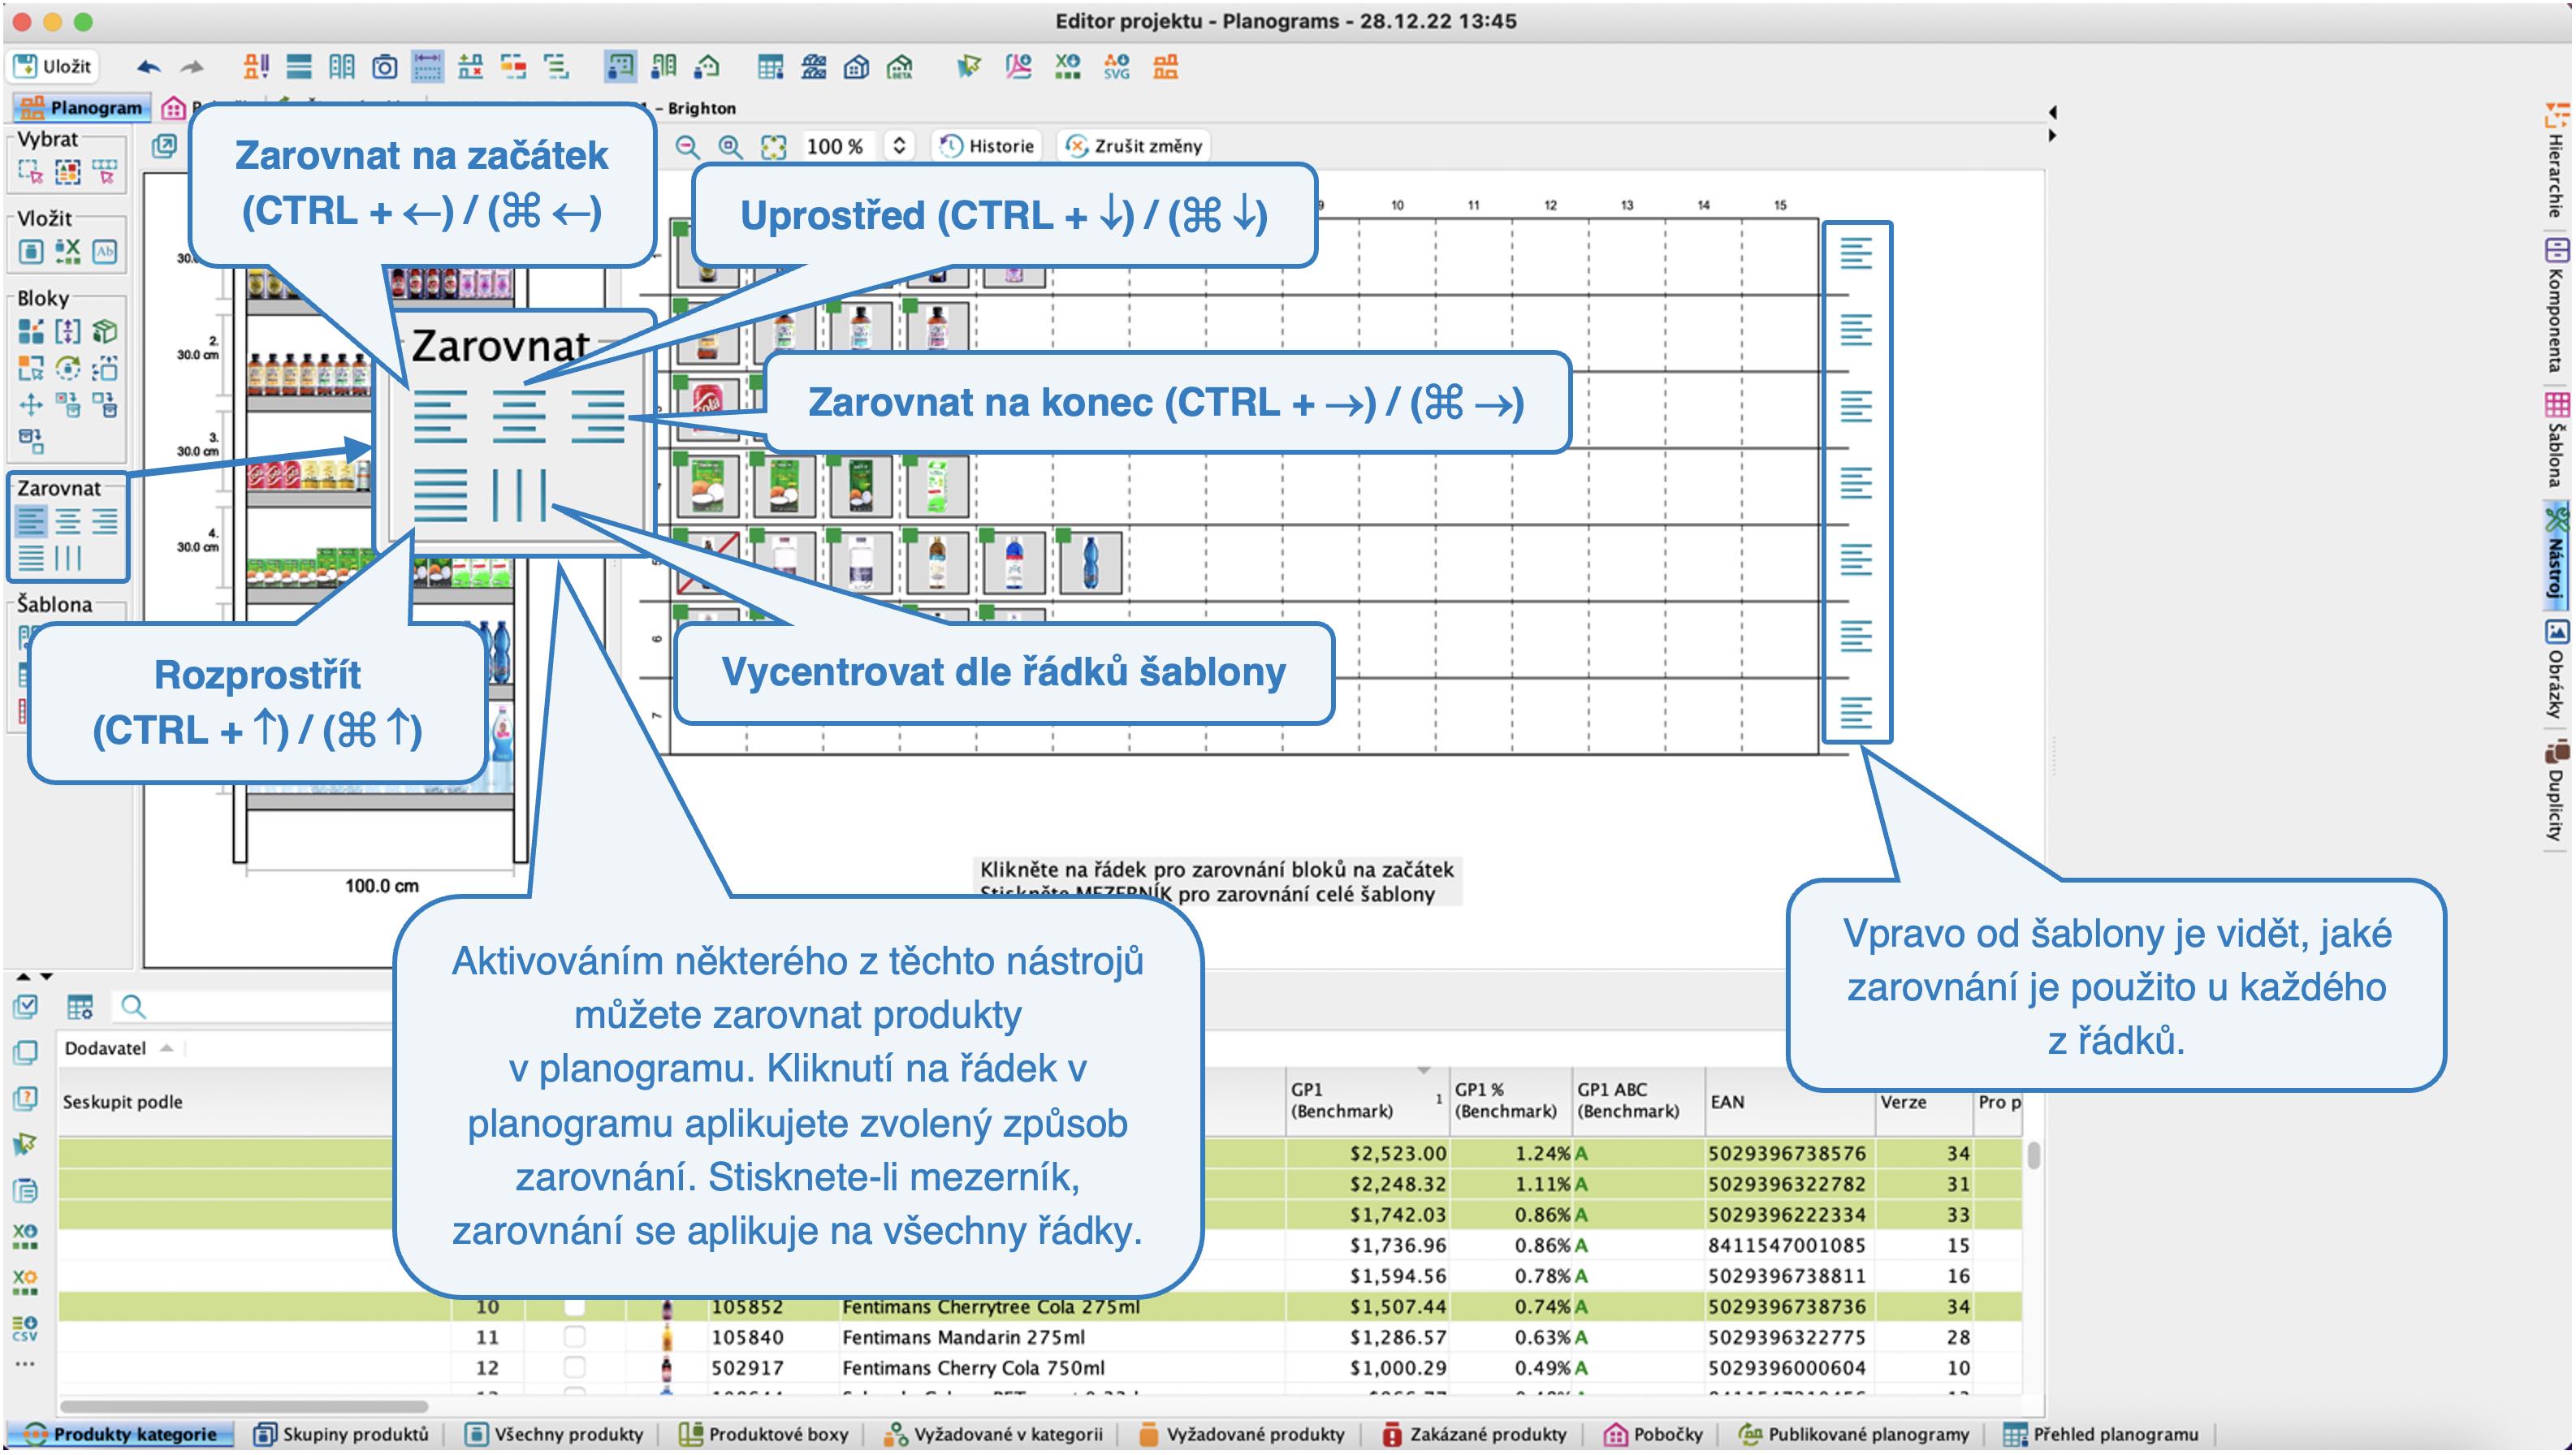
Task: Click the right-pointing arrow at top right of editor
Action: click(x=2051, y=135)
